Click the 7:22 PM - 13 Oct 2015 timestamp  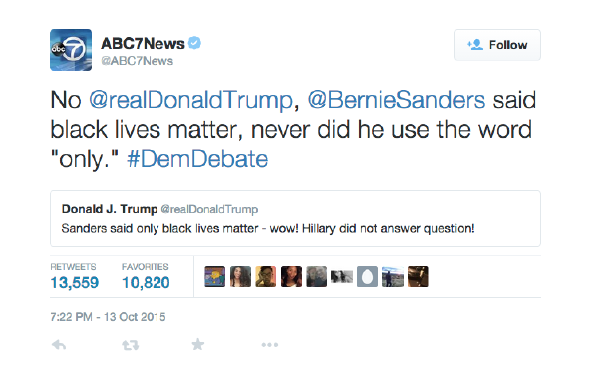pyautogui.click(x=108, y=317)
